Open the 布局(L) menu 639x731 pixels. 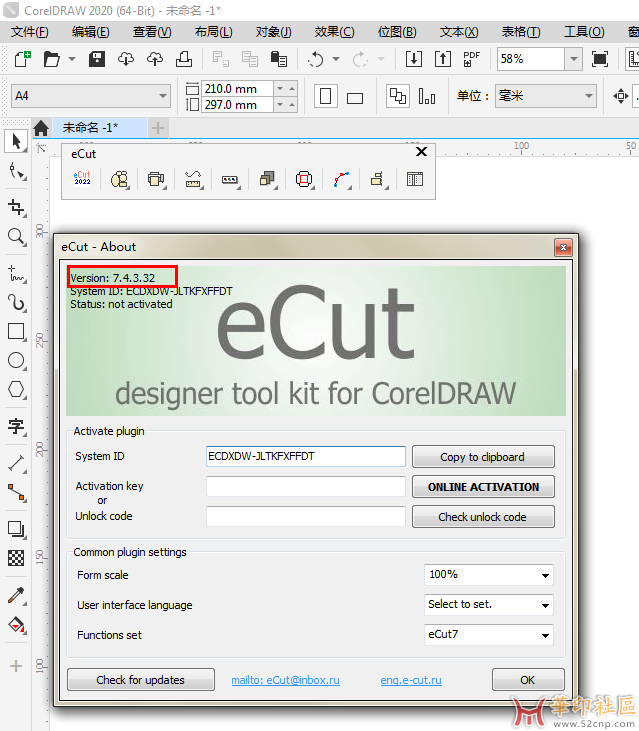[x=213, y=32]
